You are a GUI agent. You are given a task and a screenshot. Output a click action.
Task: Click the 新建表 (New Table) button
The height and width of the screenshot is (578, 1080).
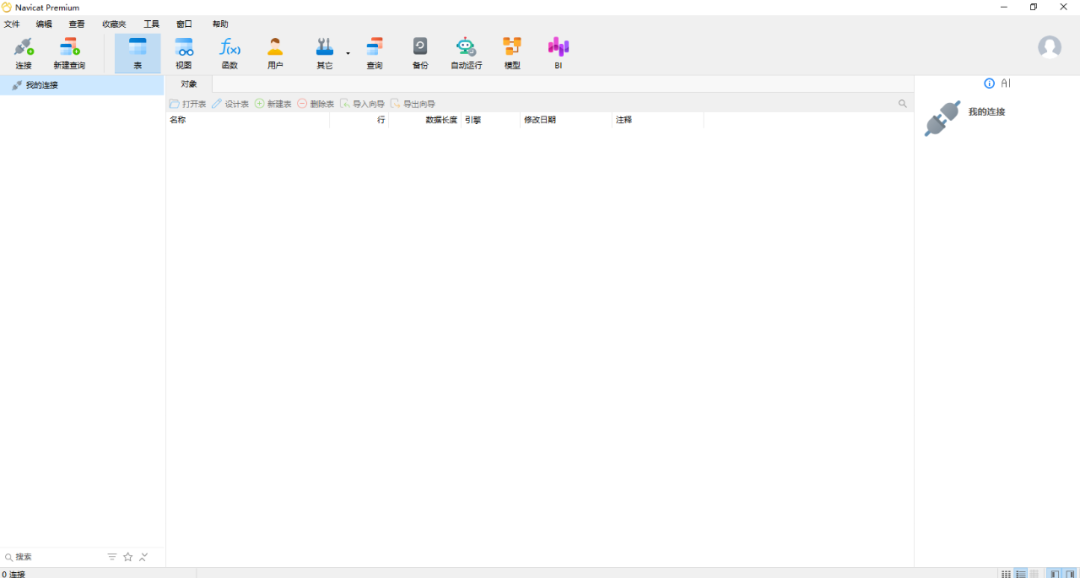pos(273,104)
